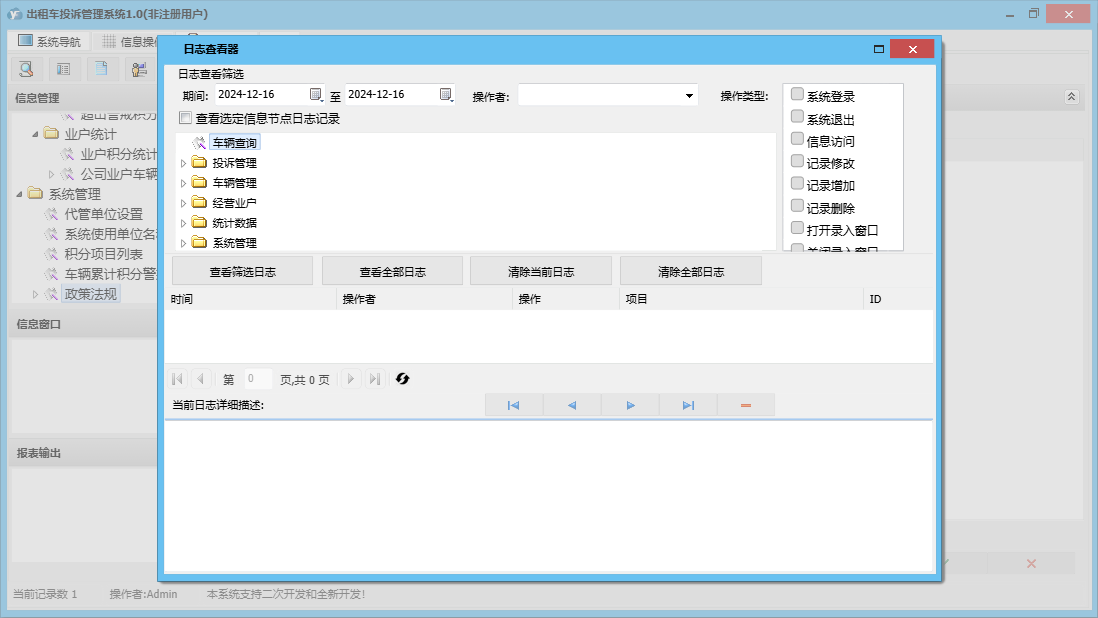The height and width of the screenshot is (618, 1098).
Task: Open end date calendar picker icon
Action: click(446, 94)
